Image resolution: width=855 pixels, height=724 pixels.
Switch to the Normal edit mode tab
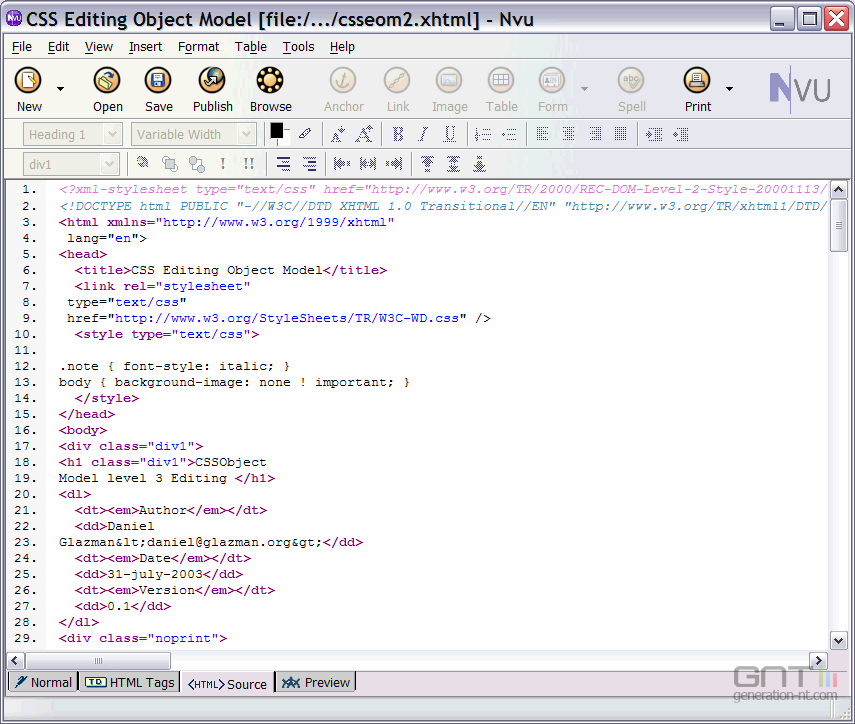coord(44,682)
